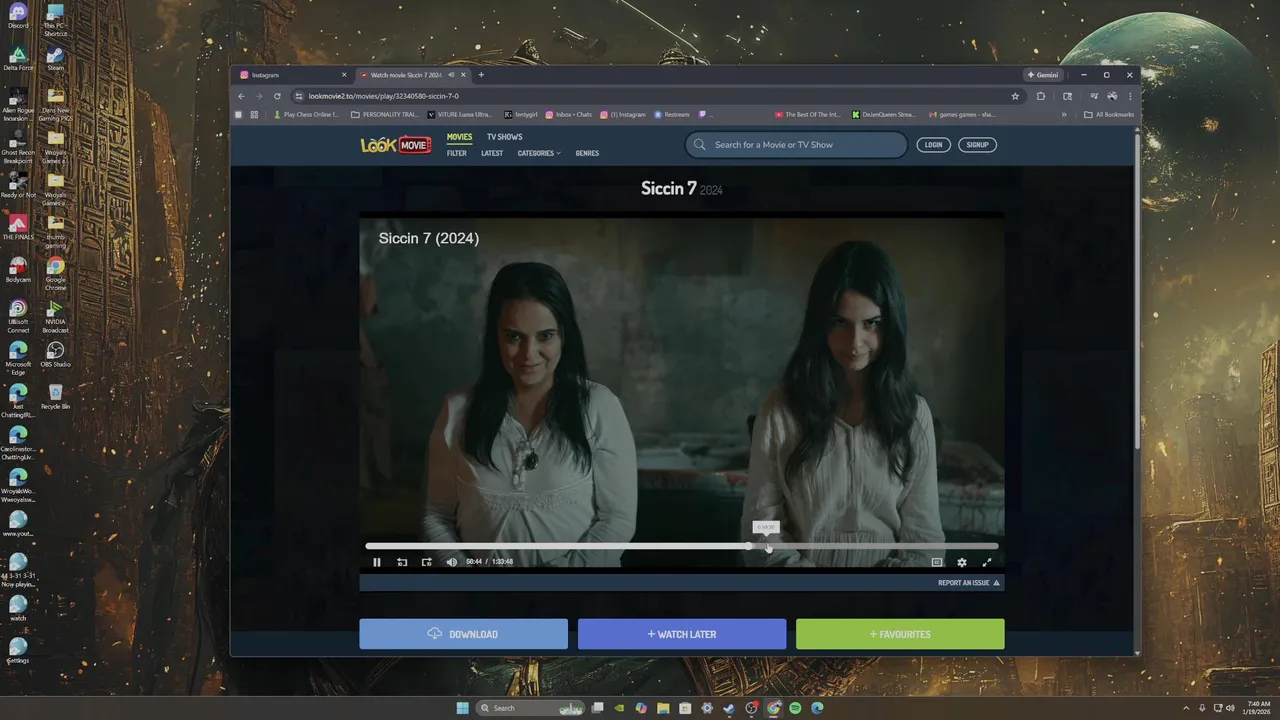Image resolution: width=1280 pixels, height=720 pixels.
Task: Click the address bar URL
Action: coord(384,96)
